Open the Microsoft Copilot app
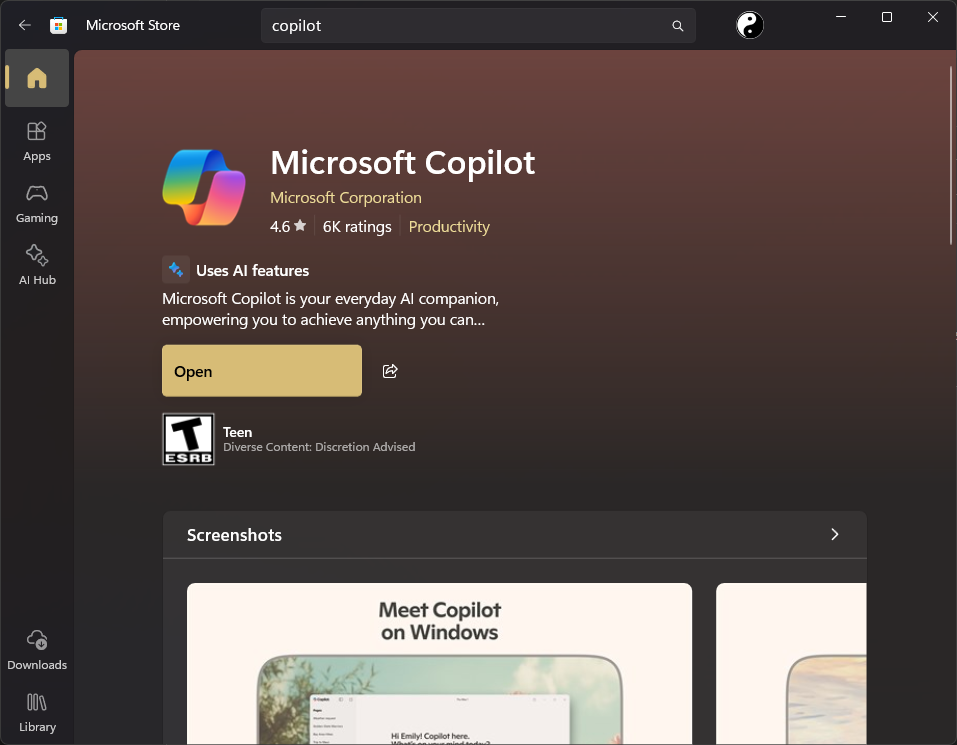 point(262,371)
